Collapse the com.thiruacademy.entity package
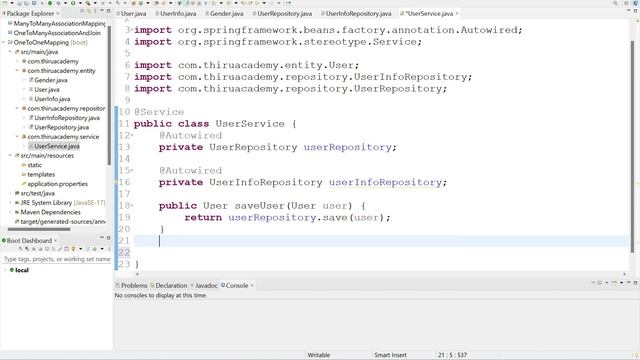 tap(18, 71)
